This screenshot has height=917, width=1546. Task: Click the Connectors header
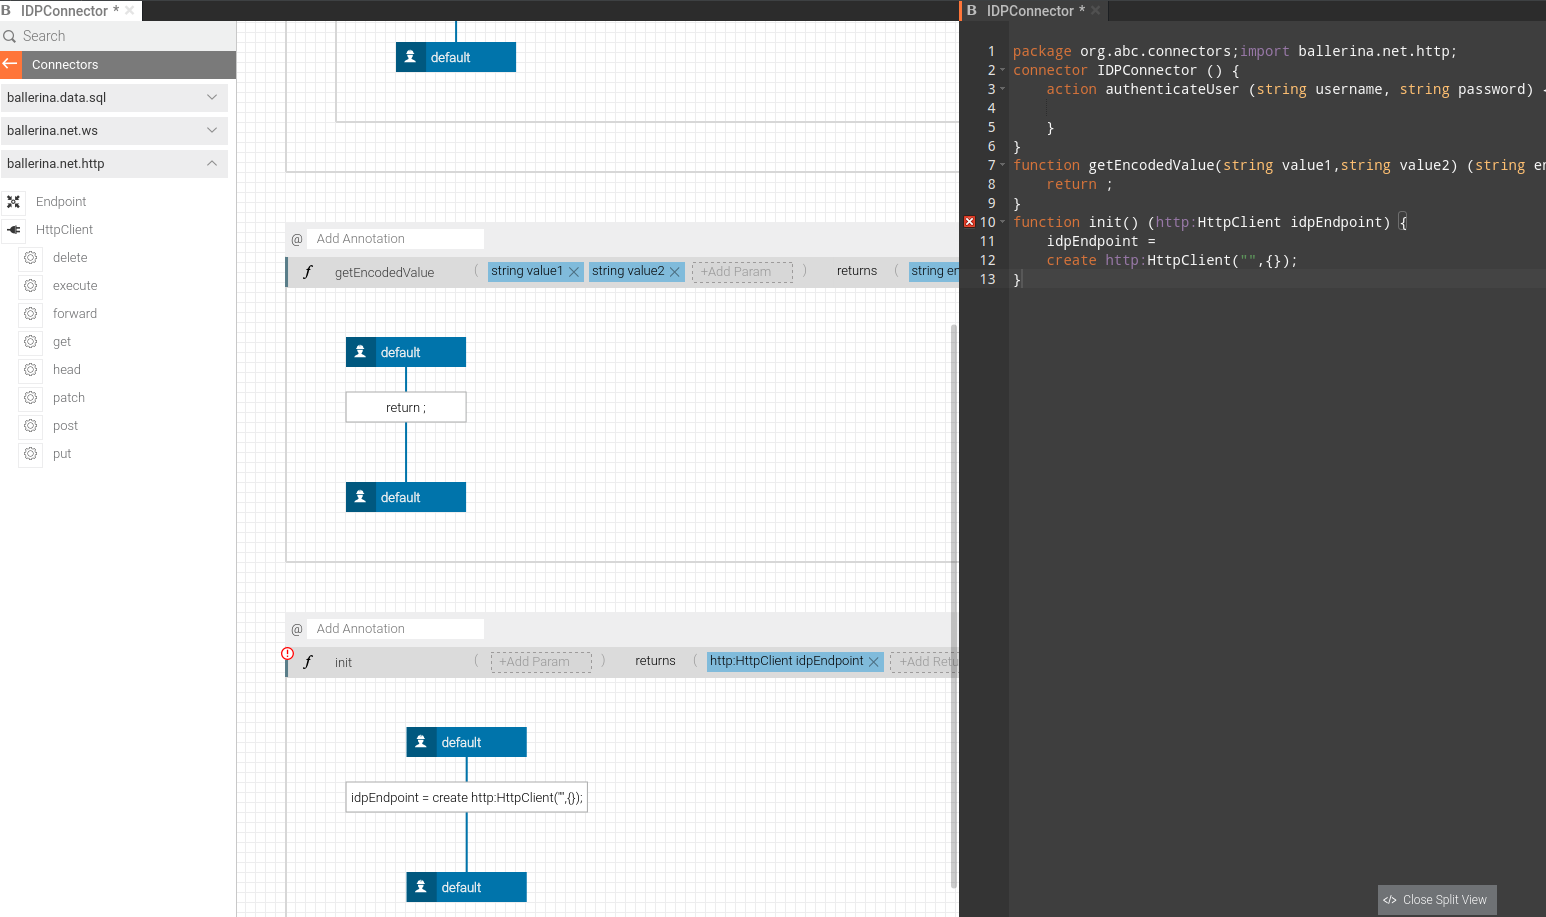pos(118,64)
